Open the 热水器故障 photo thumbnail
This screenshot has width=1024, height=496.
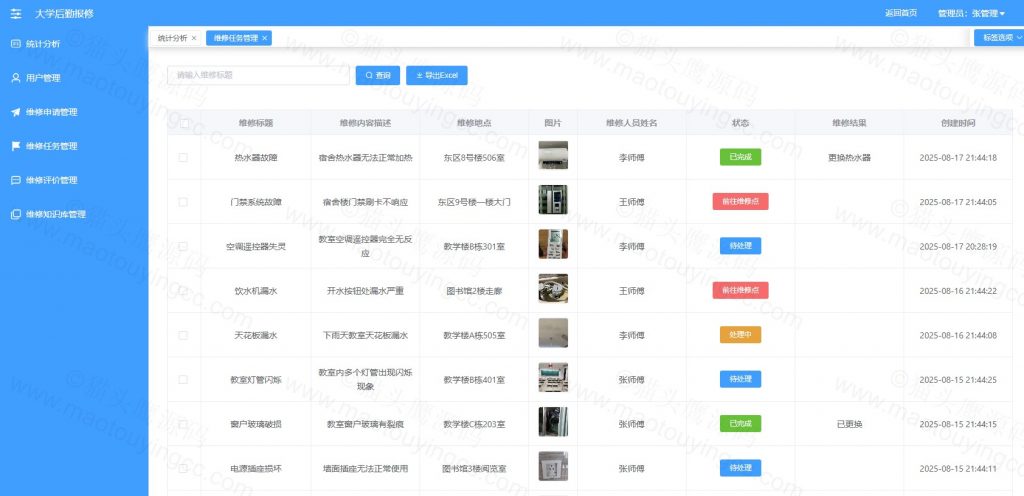click(553, 155)
